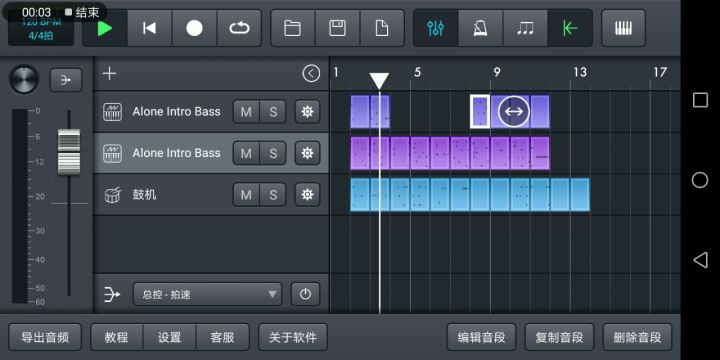Start playback with the green play button
Screen dimensions: 720x360
pyautogui.click(x=105, y=28)
